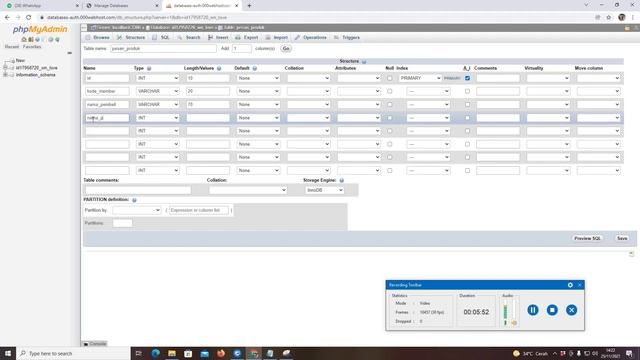Open Type dropdown in fourth highlighted row
Screen dimensions: 640x360
(x=158, y=118)
